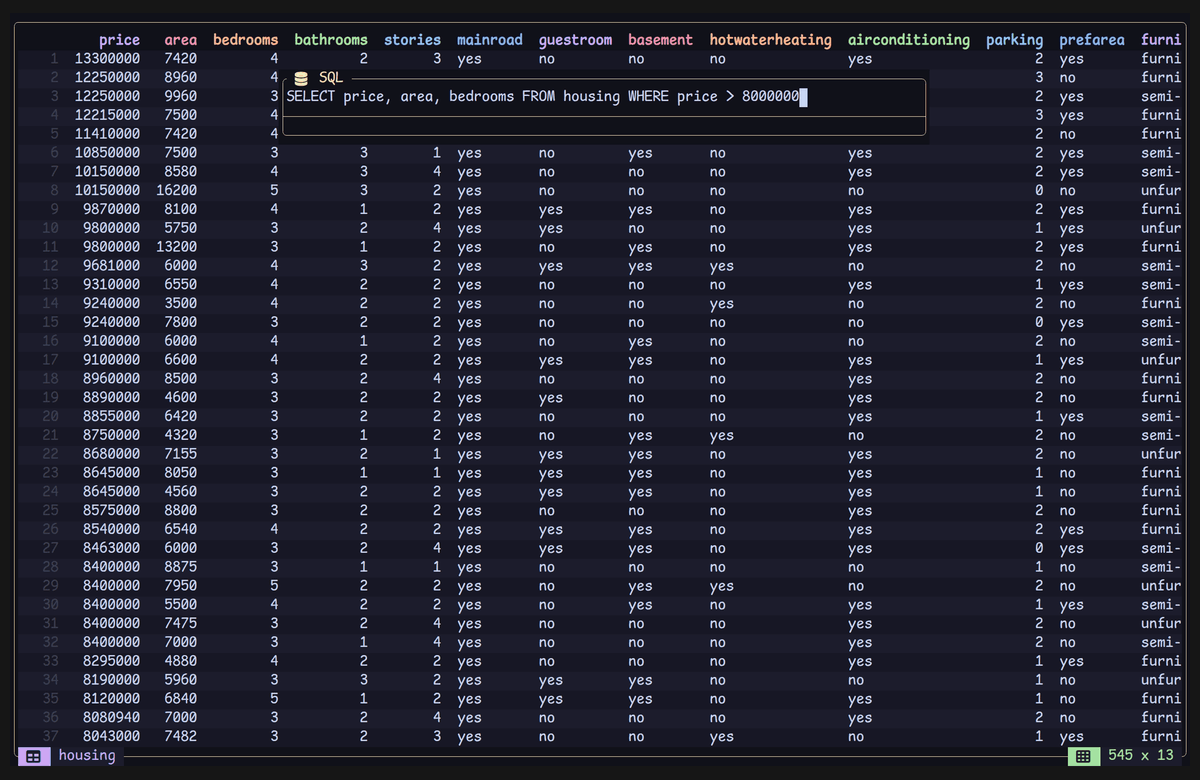Choose the mainroad column header

[x=490, y=40]
